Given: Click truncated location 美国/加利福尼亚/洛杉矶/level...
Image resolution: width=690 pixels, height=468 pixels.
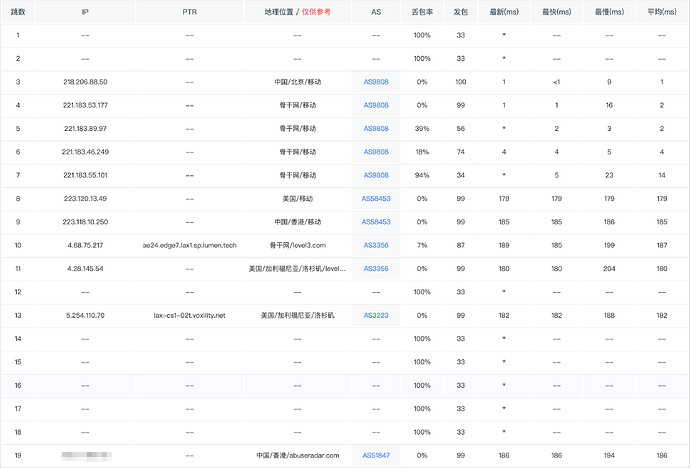Looking at the screenshot, I should click(x=297, y=268).
